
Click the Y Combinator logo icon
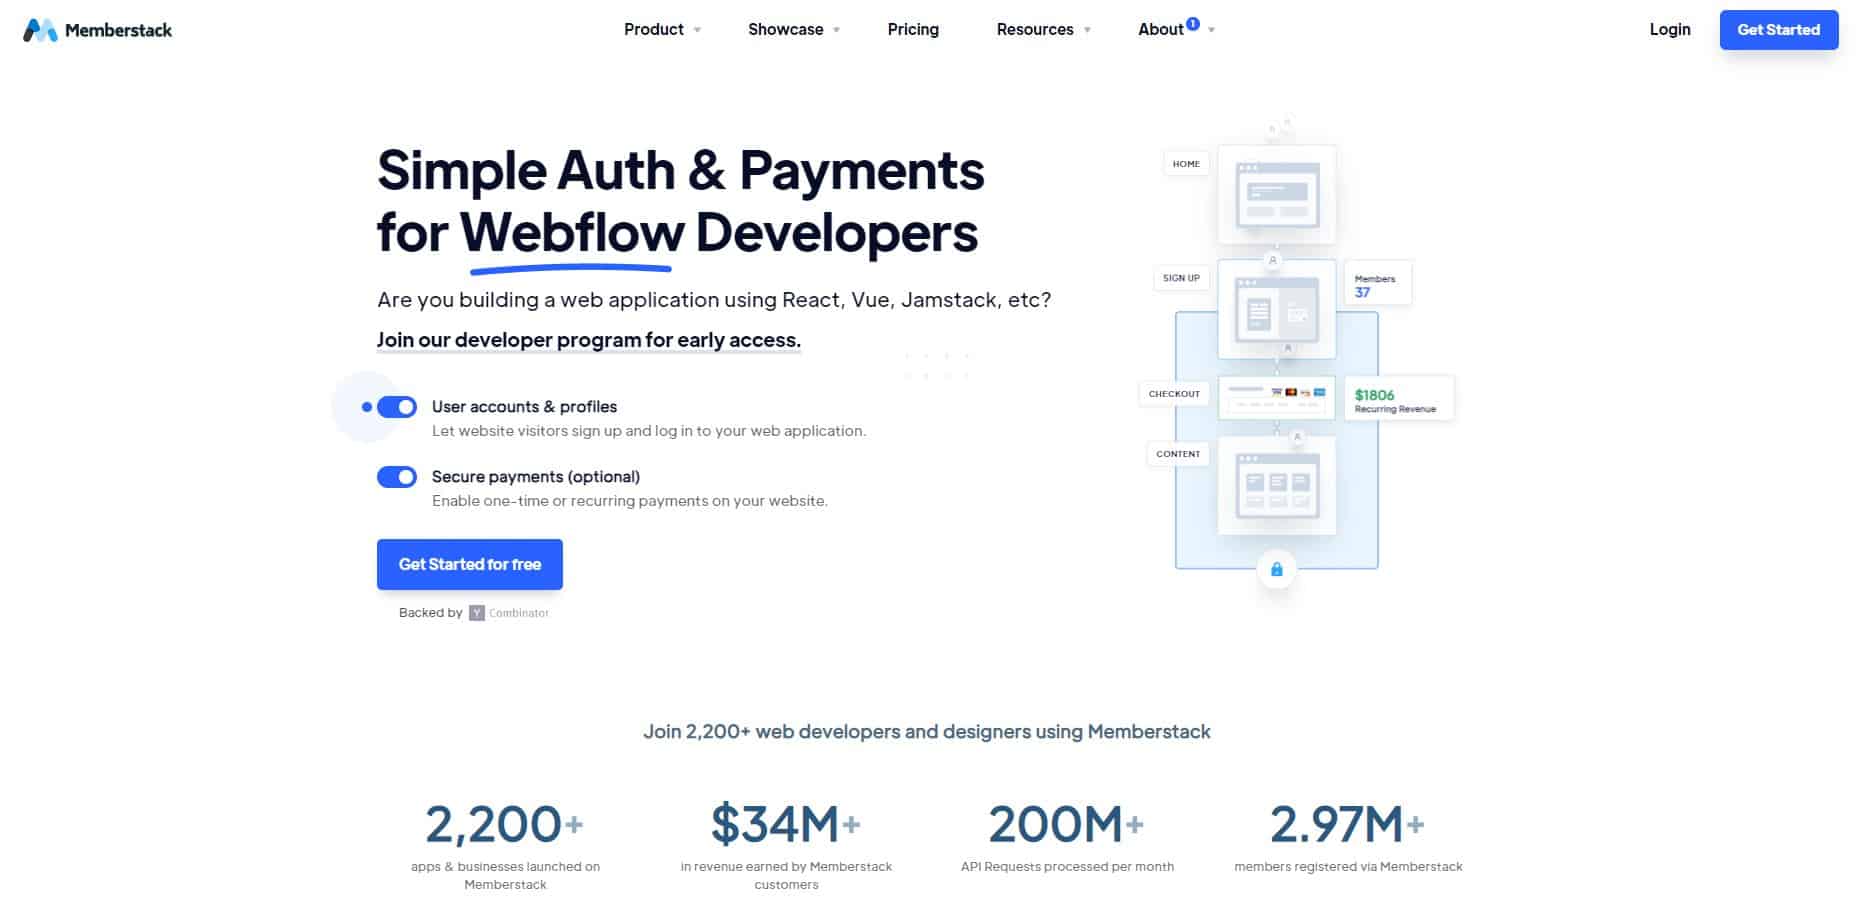pos(477,613)
